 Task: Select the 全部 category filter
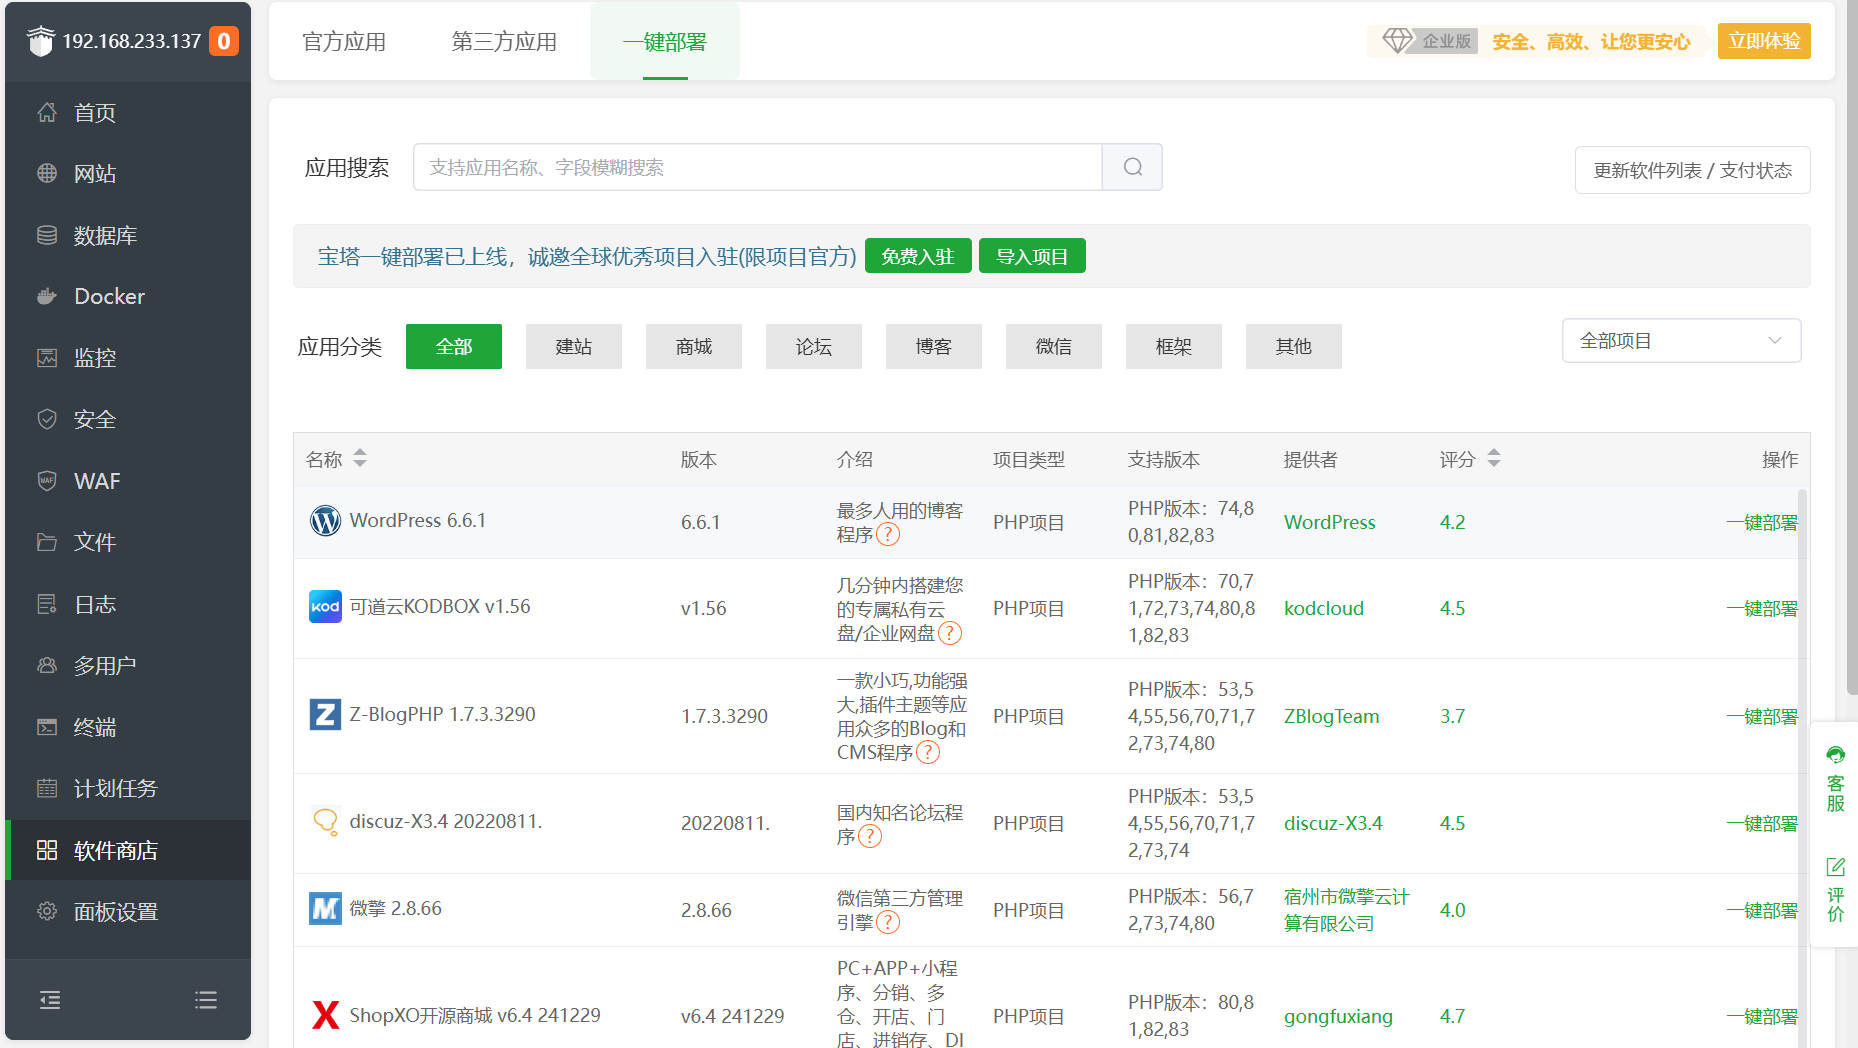(x=453, y=347)
